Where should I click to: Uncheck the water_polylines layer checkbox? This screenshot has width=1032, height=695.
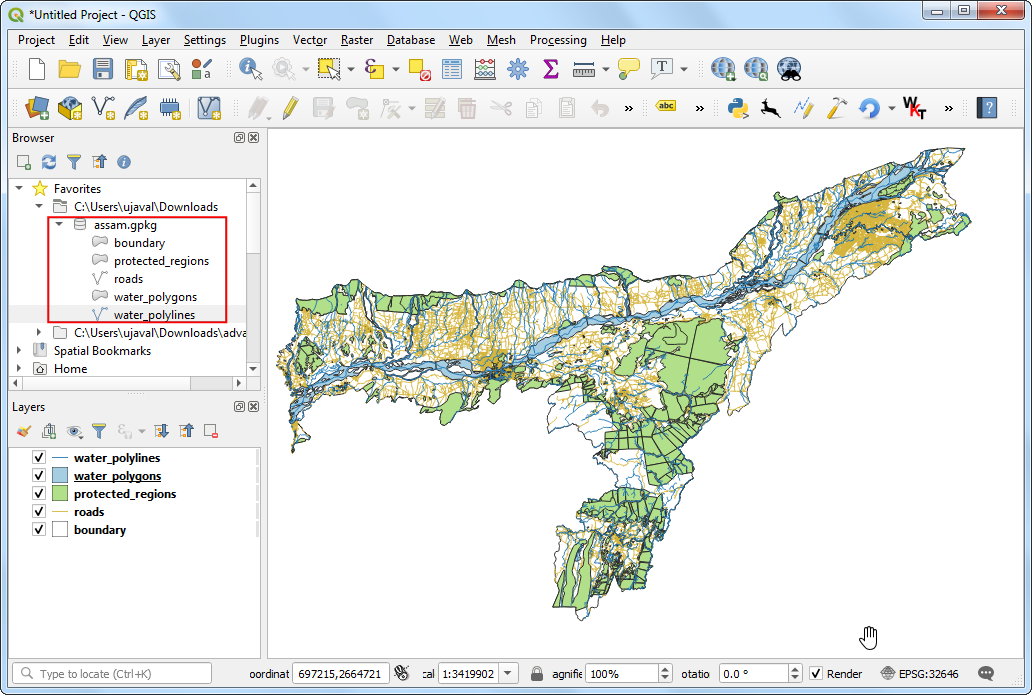coord(39,458)
